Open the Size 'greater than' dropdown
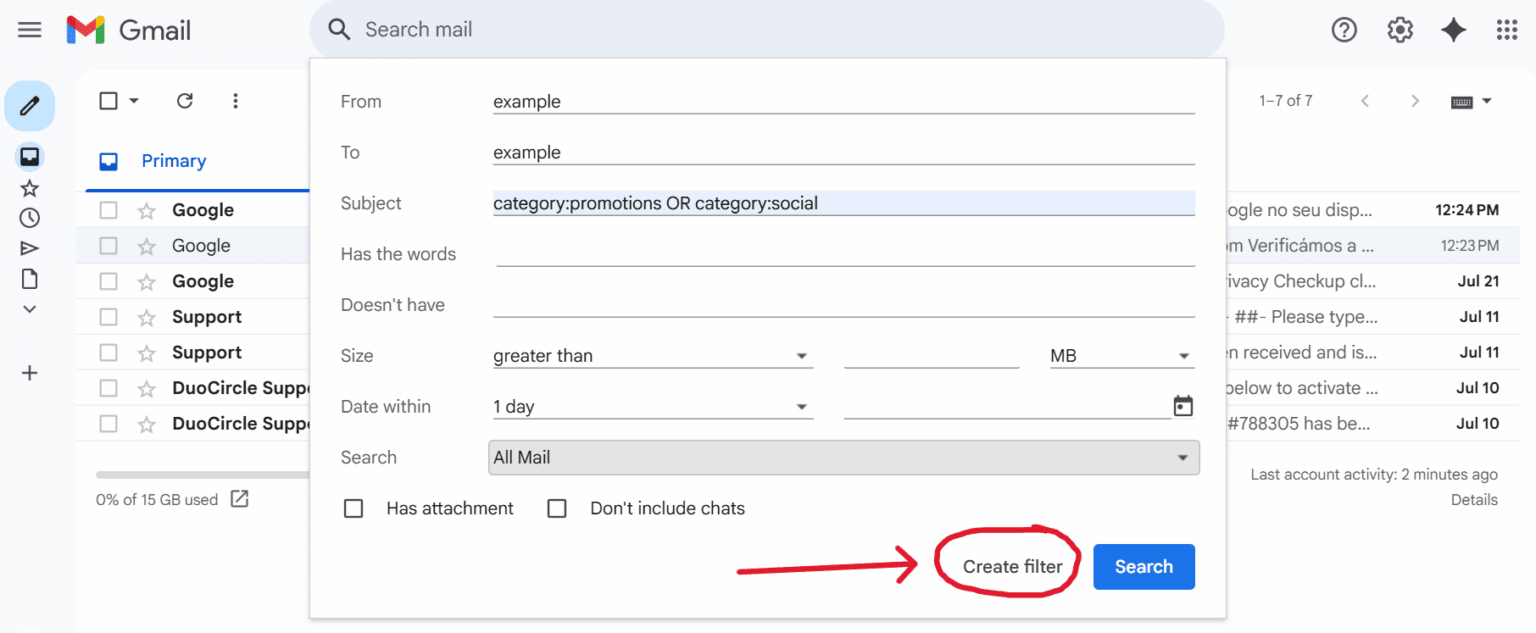1536x633 pixels. [652, 355]
